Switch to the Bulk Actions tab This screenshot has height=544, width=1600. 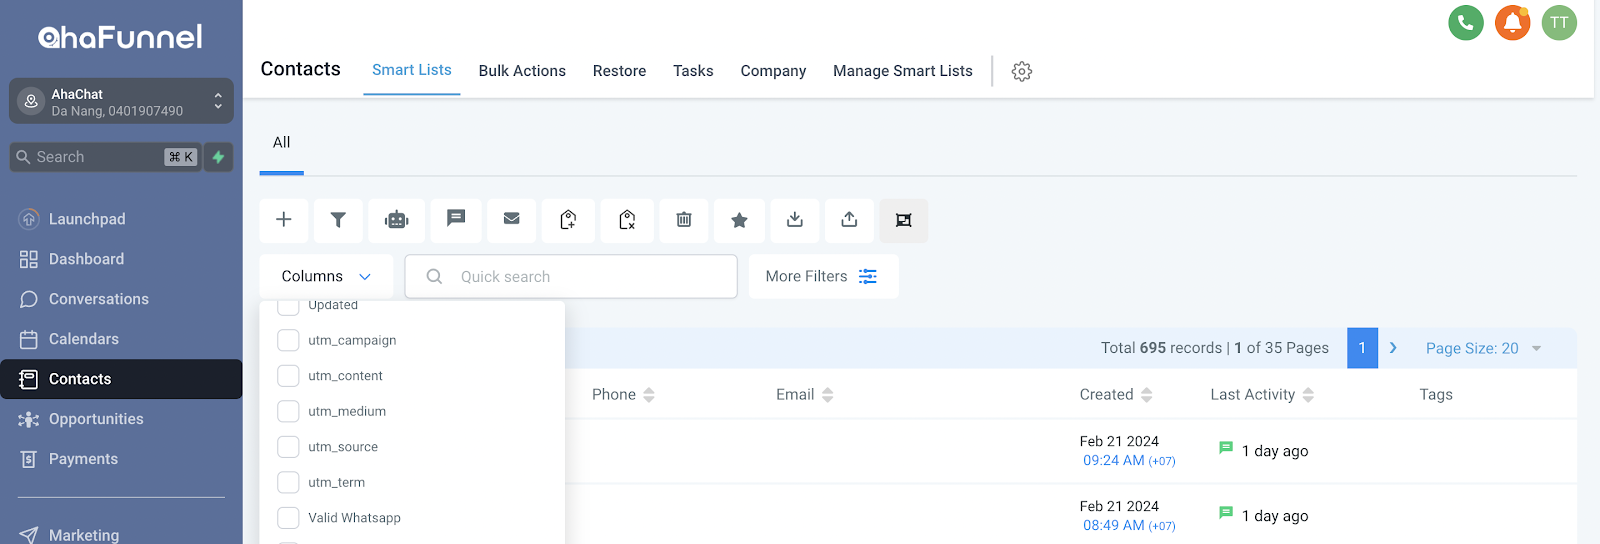point(522,71)
